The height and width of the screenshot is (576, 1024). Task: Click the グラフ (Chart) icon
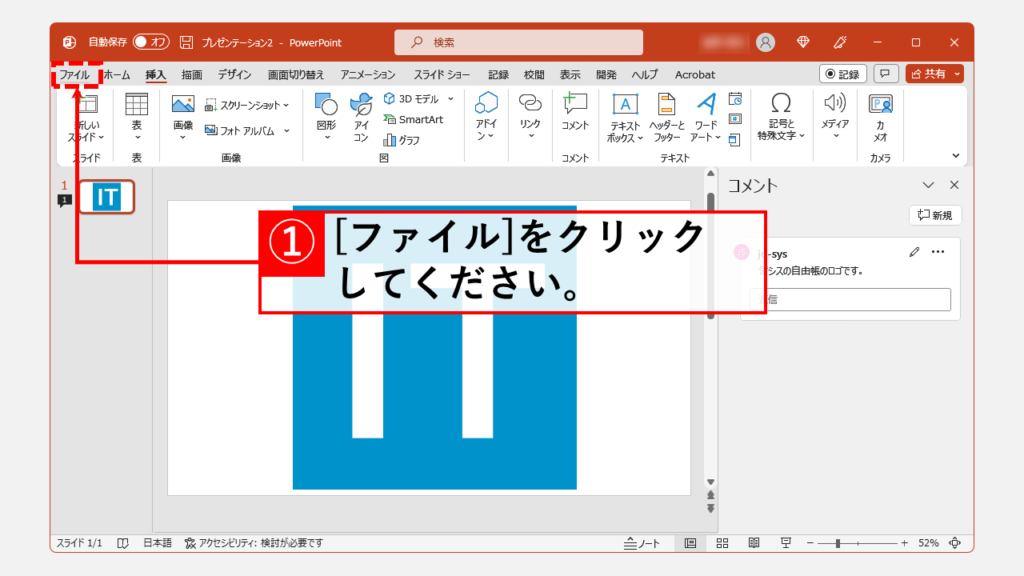click(x=402, y=141)
